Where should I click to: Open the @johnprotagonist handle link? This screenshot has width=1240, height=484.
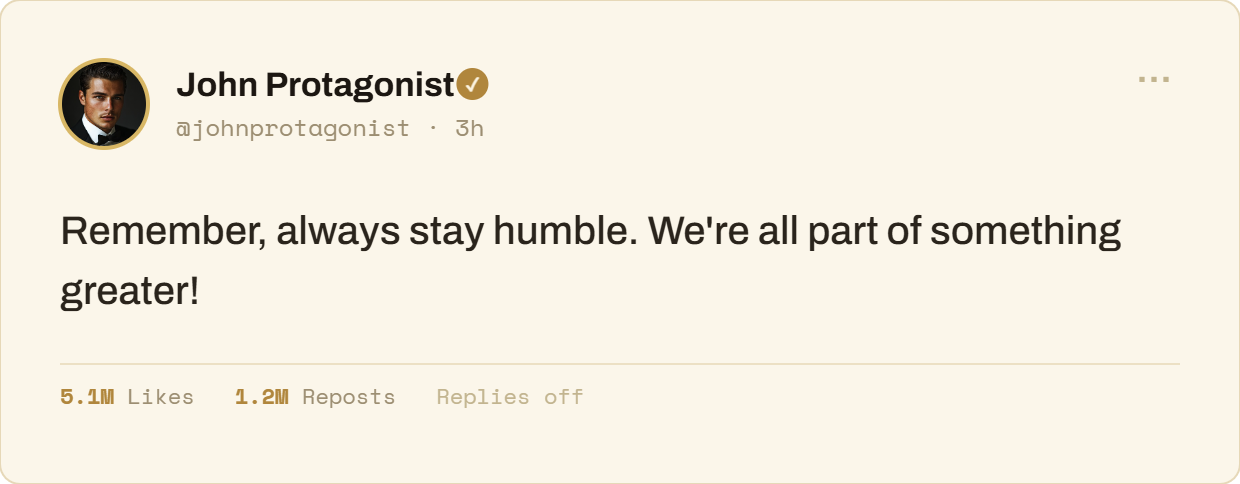point(293,129)
